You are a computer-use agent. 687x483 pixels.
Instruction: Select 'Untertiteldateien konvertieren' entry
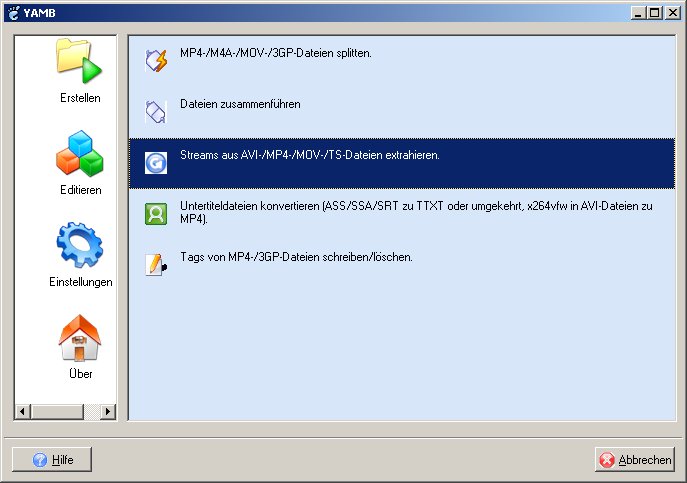(x=402, y=214)
